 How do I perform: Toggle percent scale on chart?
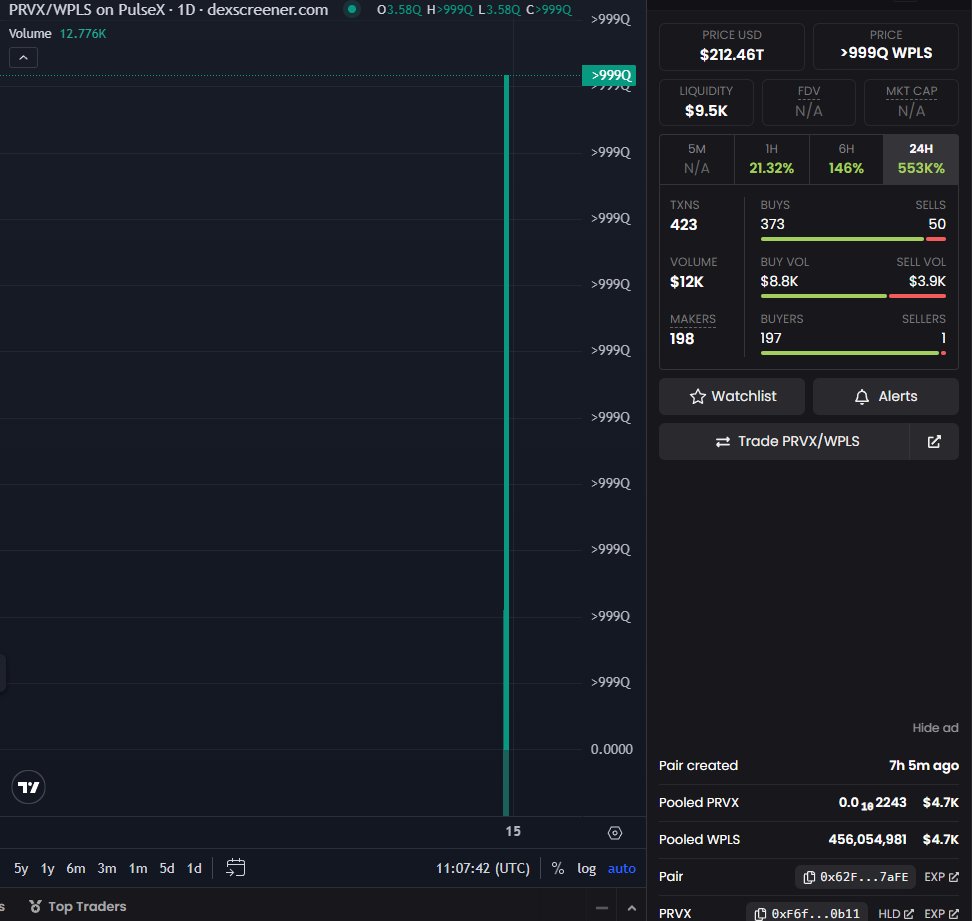click(x=558, y=868)
